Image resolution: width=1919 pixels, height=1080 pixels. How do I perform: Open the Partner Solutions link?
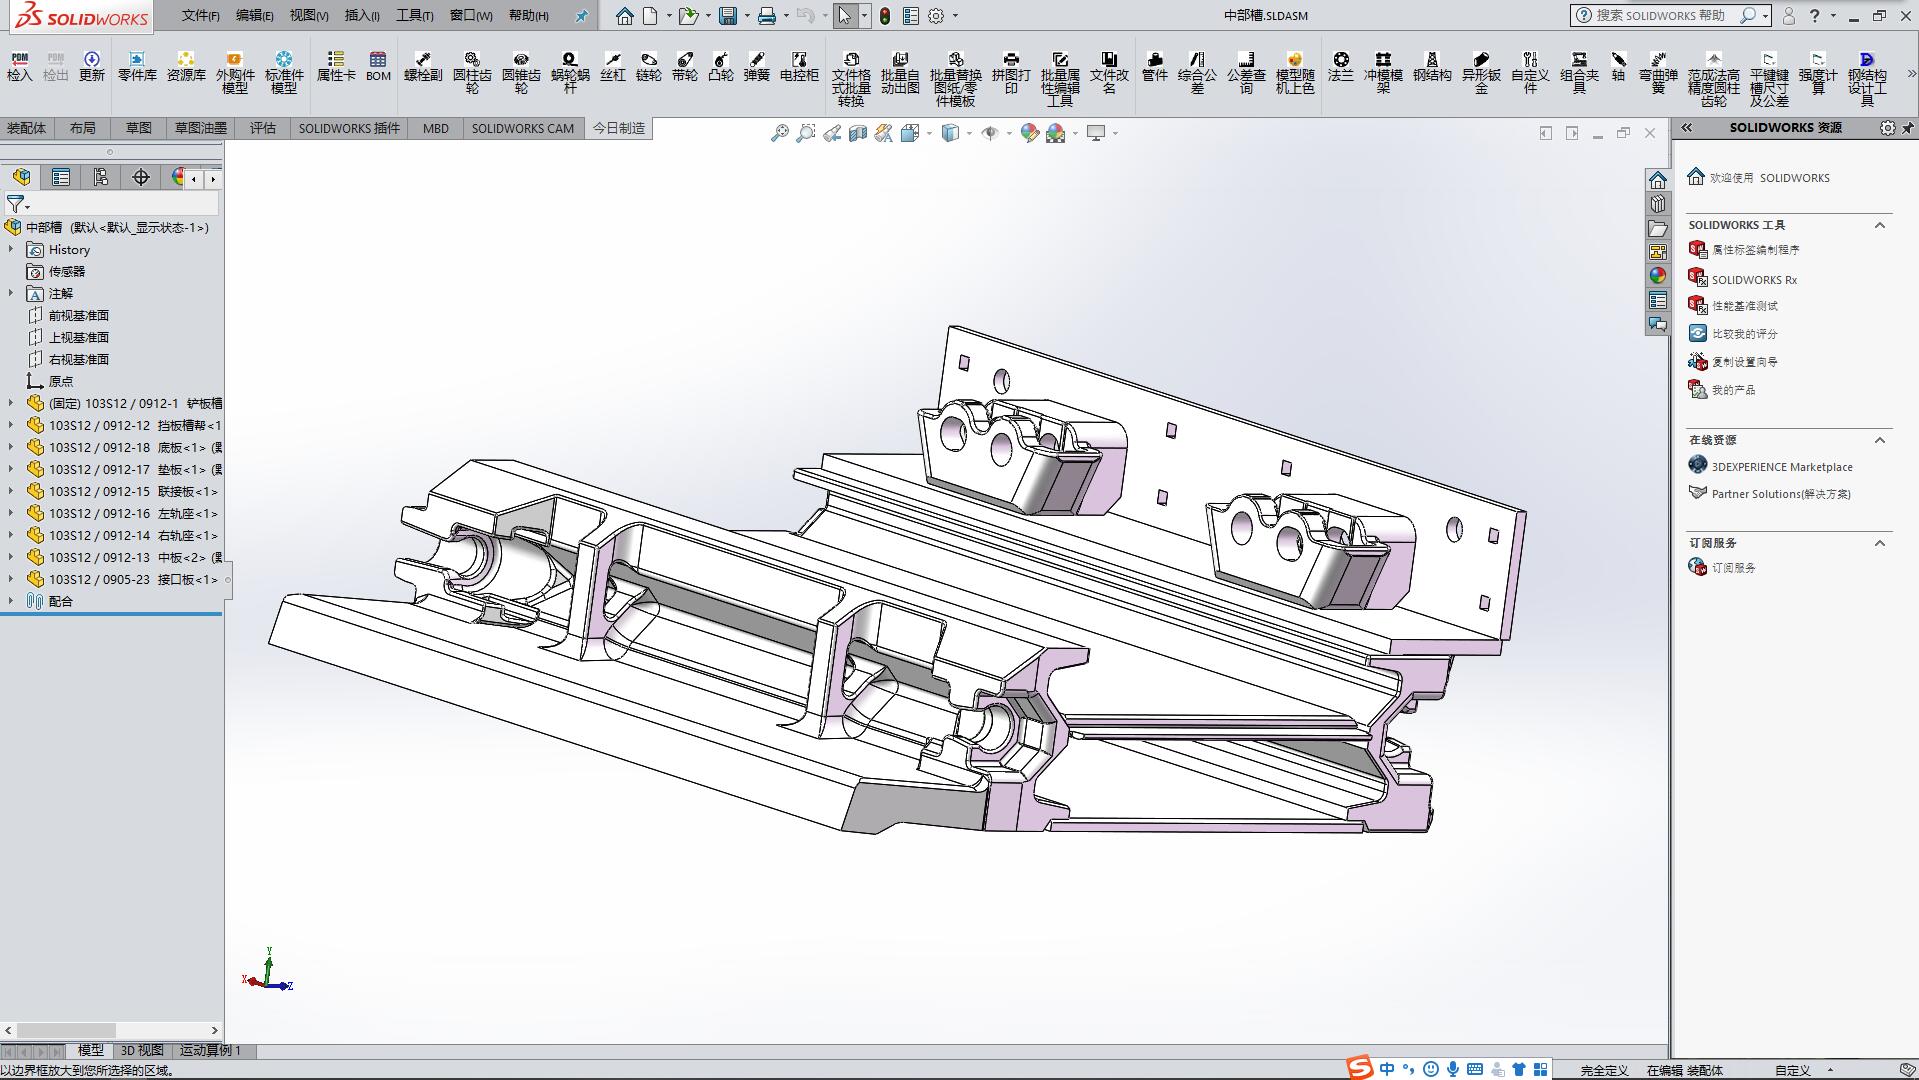coord(1781,494)
